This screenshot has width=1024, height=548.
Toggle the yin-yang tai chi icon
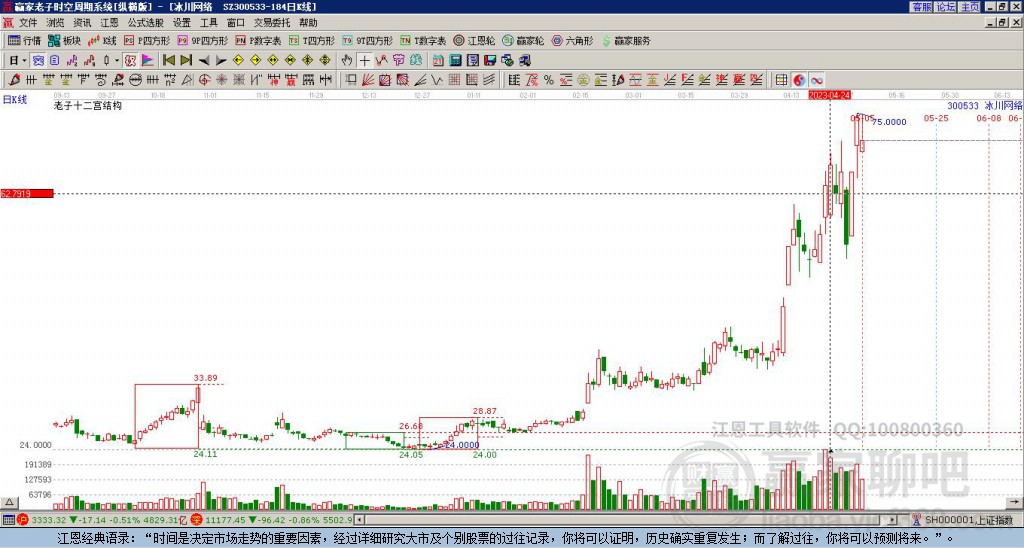point(799,80)
